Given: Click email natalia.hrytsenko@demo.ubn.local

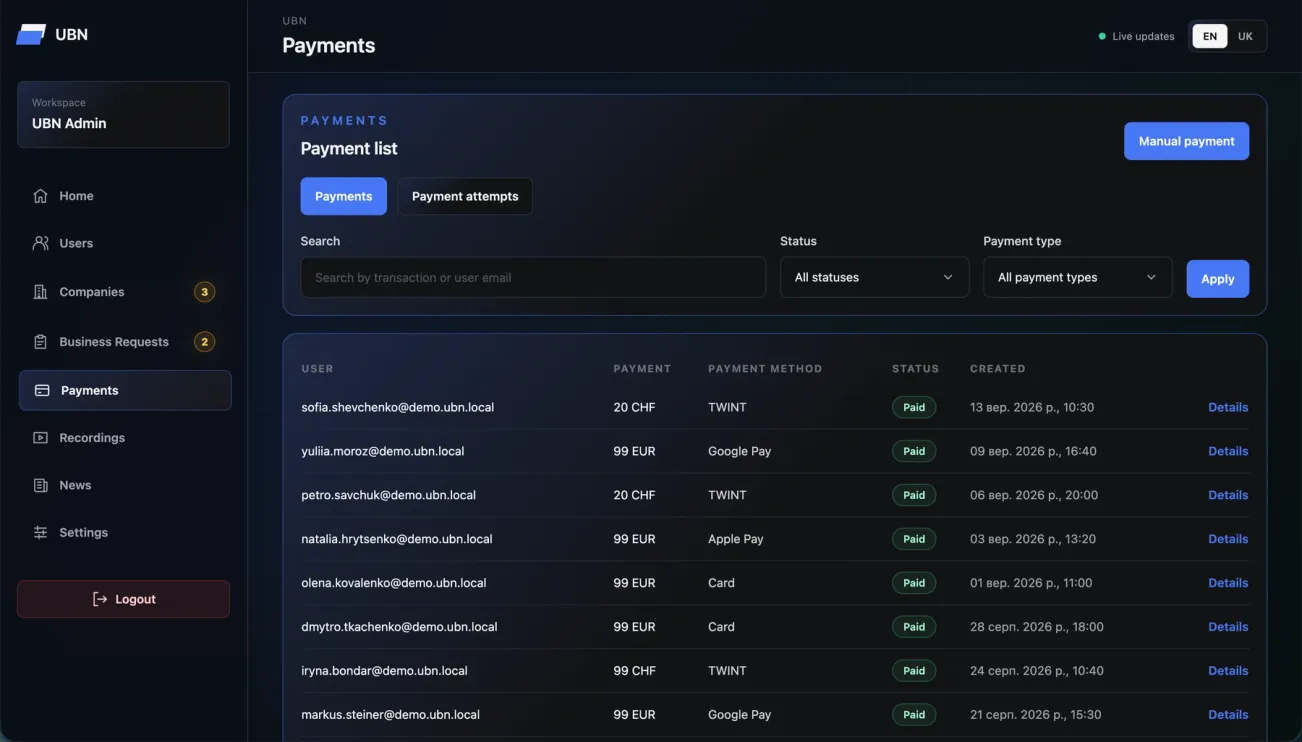Looking at the screenshot, I should coord(397,539).
